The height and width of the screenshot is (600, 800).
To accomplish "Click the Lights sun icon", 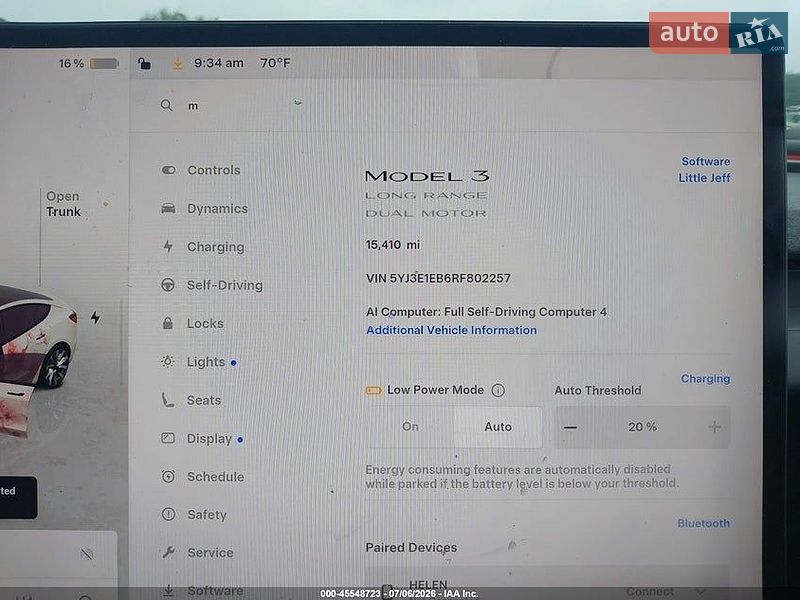I will (x=167, y=362).
